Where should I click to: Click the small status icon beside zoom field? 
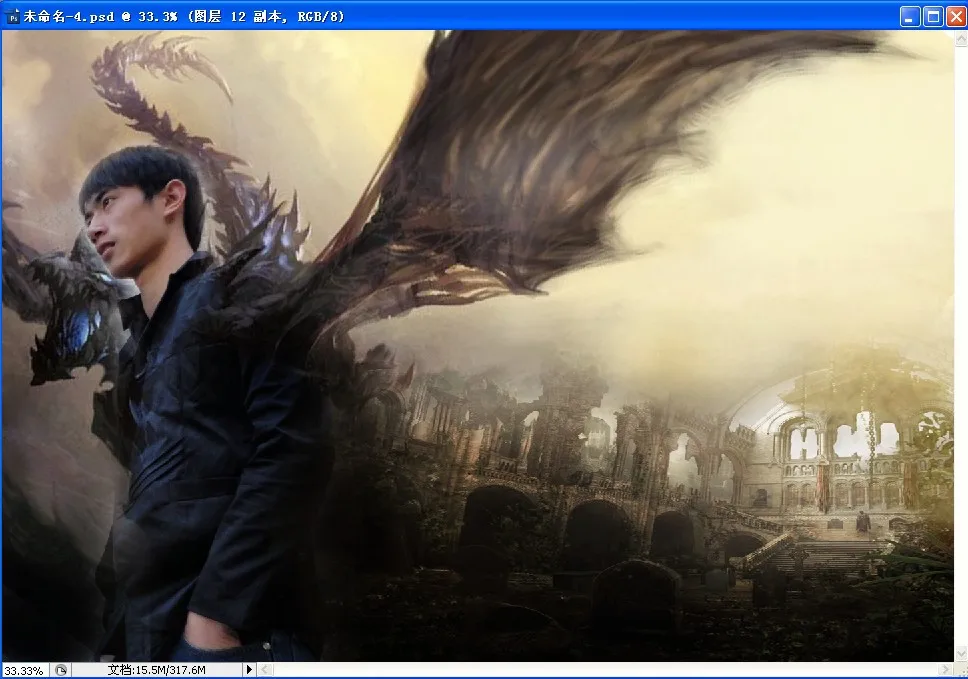(60, 670)
